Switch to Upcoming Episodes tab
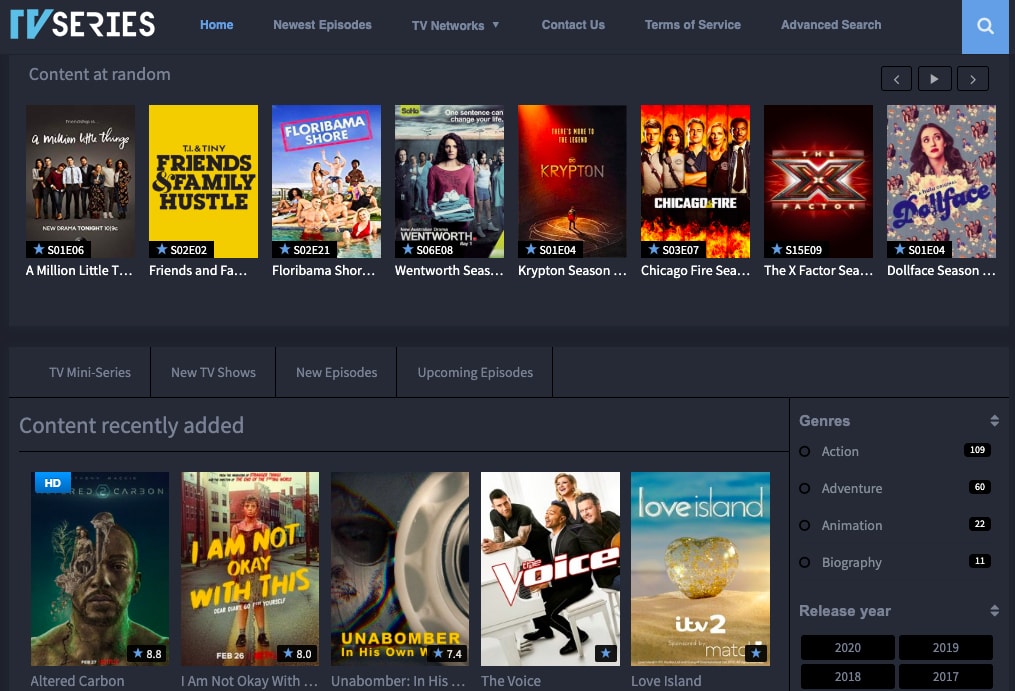Viewport: 1015px width, 691px height. pos(475,372)
